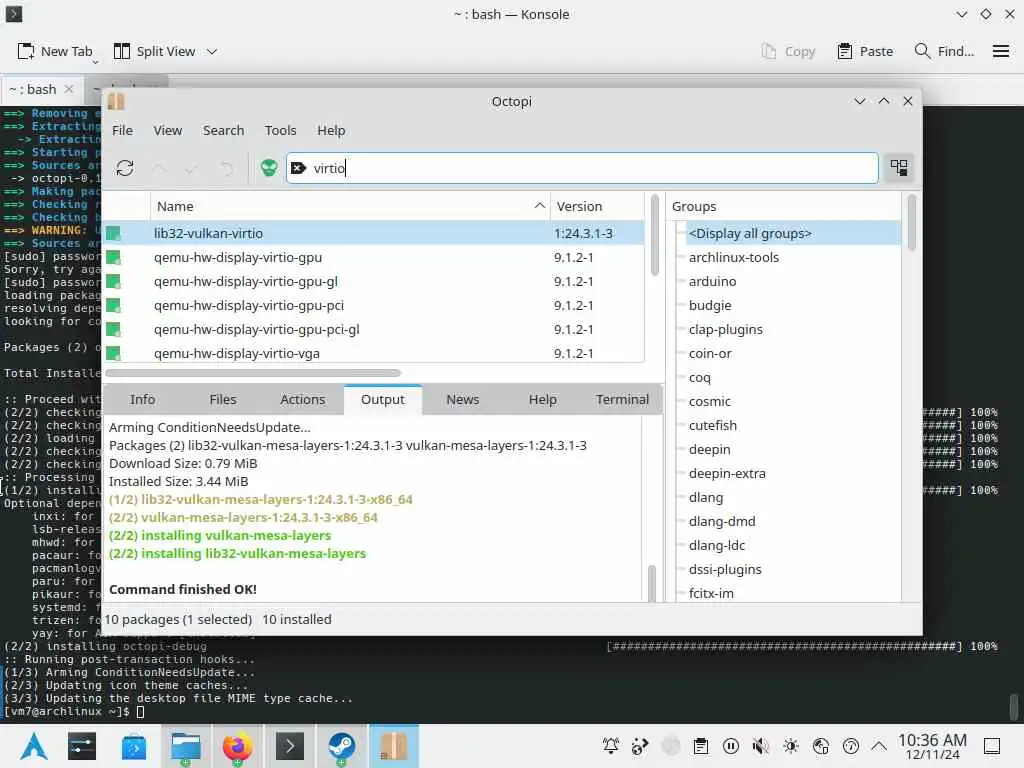The height and width of the screenshot is (768, 1024).
Task: Select archlinux-tools group
Action: click(x=733, y=257)
